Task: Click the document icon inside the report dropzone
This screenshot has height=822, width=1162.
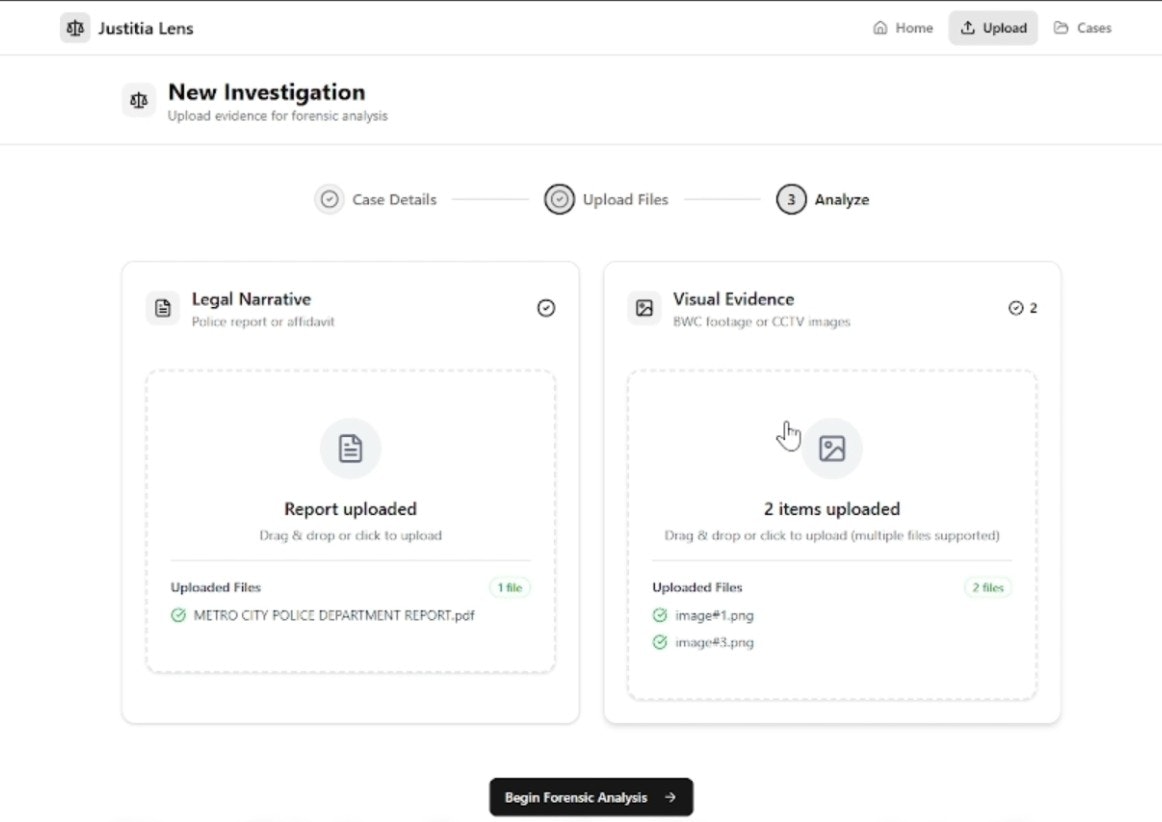Action: [x=350, y=448]
